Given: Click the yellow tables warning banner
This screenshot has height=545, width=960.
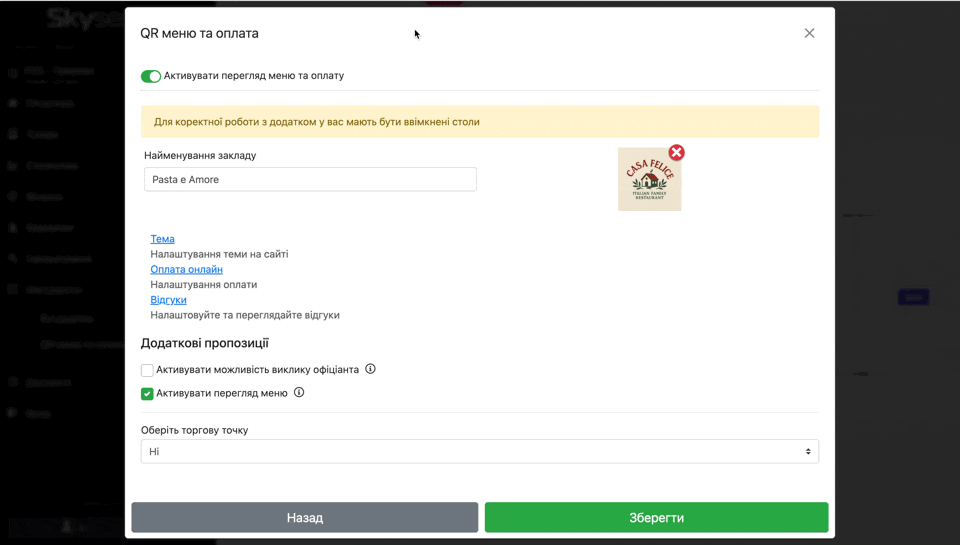Looking at the screenshot, I should click(x=480, y=122).
